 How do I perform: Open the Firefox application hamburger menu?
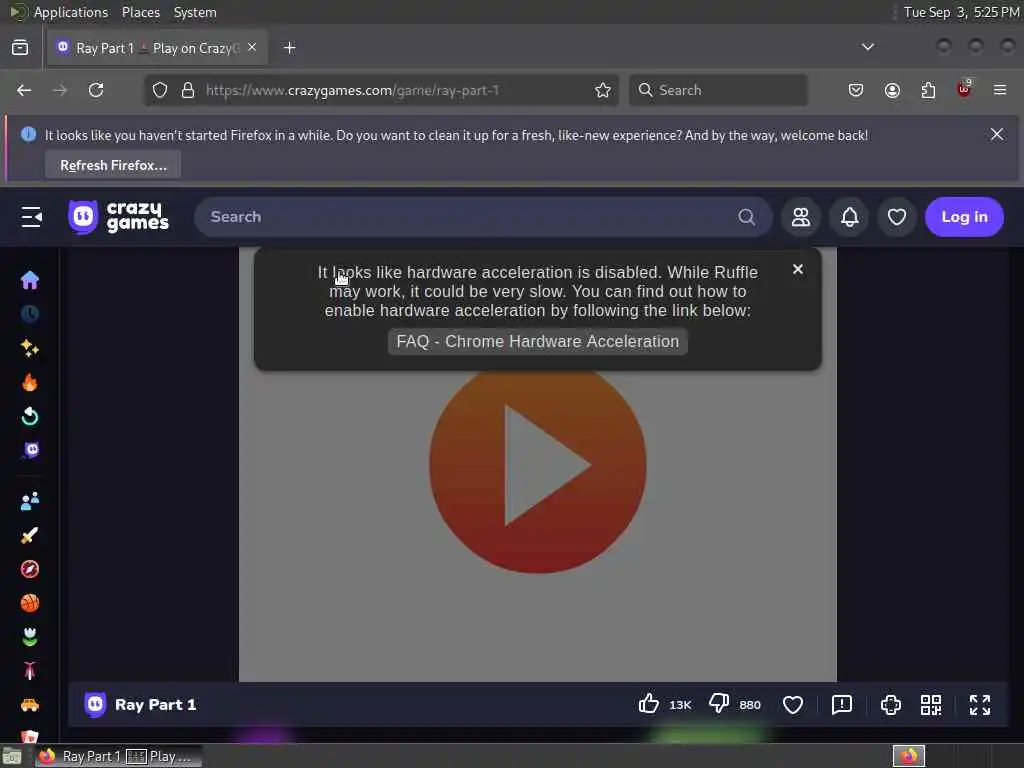pos(1000,90)
